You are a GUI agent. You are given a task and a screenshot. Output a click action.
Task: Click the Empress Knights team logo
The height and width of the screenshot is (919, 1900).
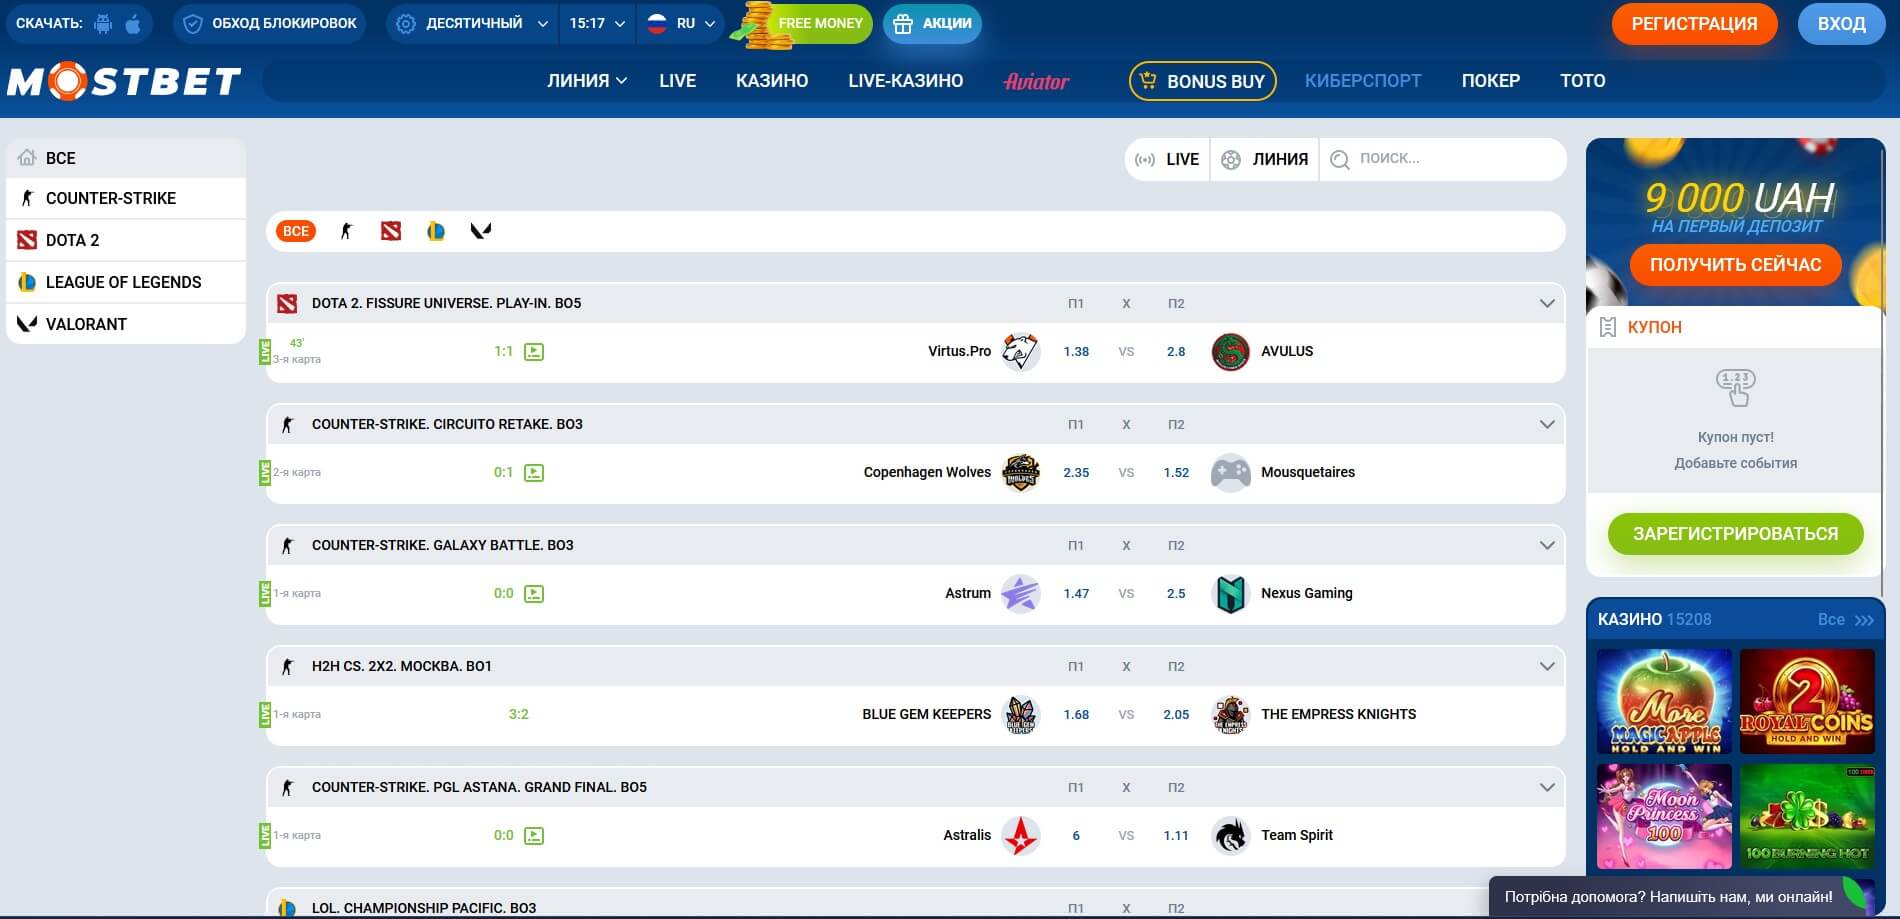pyautogui.click(x=1231, y=715)
